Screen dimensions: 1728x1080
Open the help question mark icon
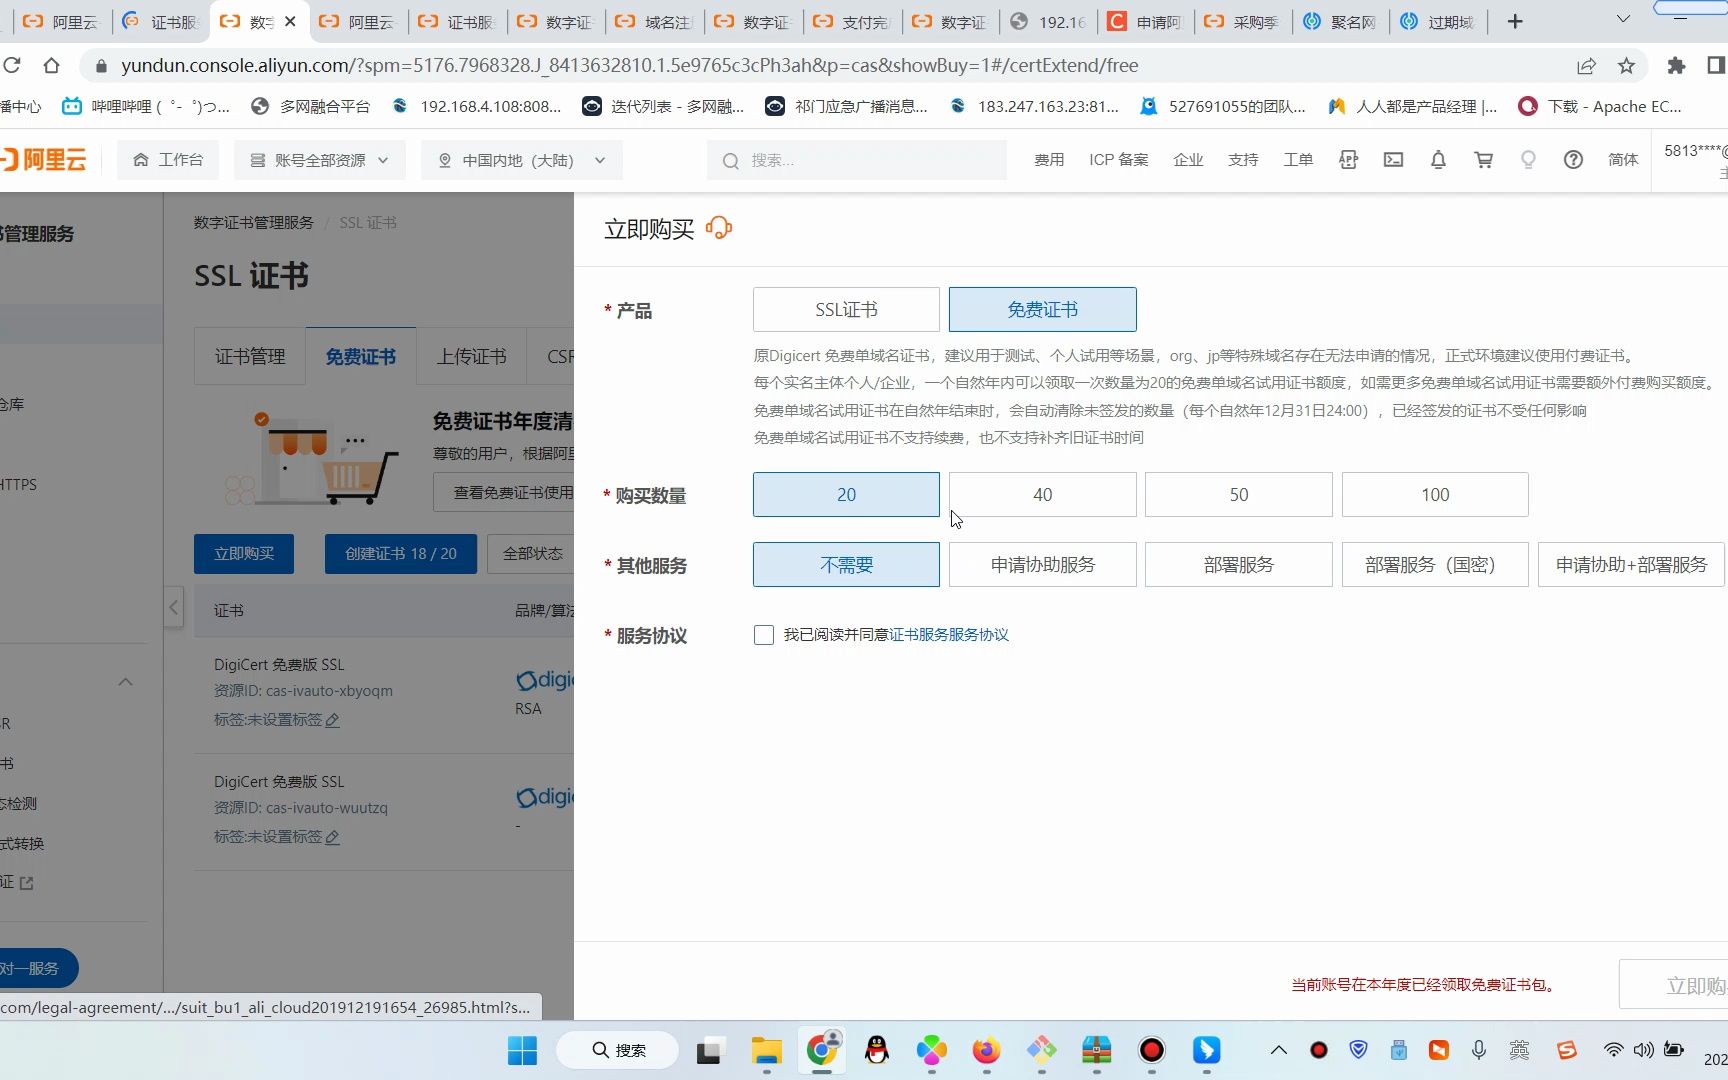1573,160
